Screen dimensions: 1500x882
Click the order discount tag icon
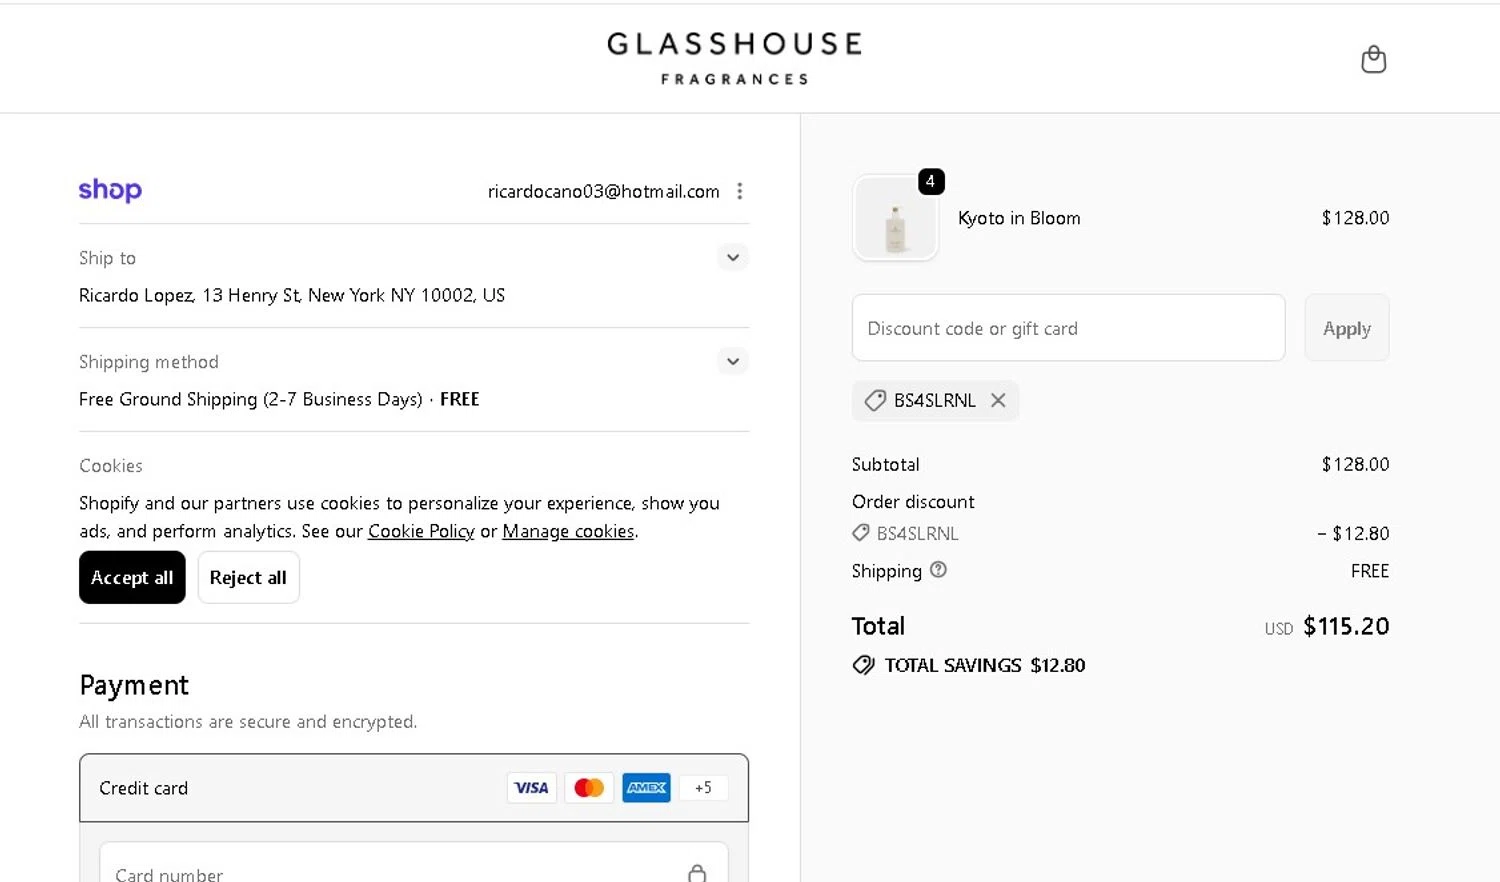pyautogui.click(x=861, y=533)
